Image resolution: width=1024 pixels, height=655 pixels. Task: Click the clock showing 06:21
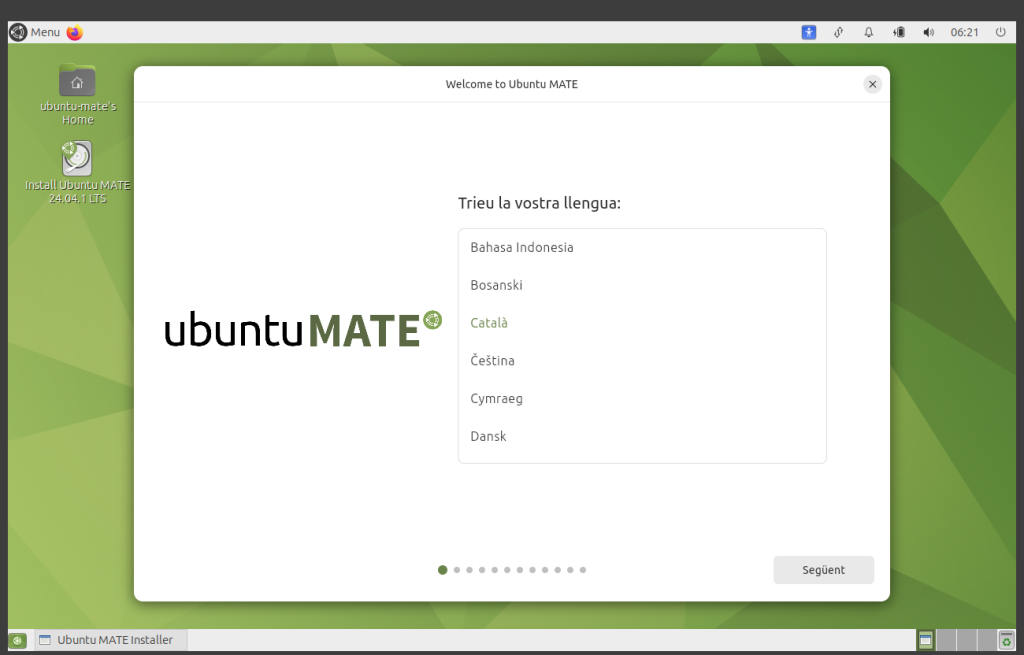[964, 32]
